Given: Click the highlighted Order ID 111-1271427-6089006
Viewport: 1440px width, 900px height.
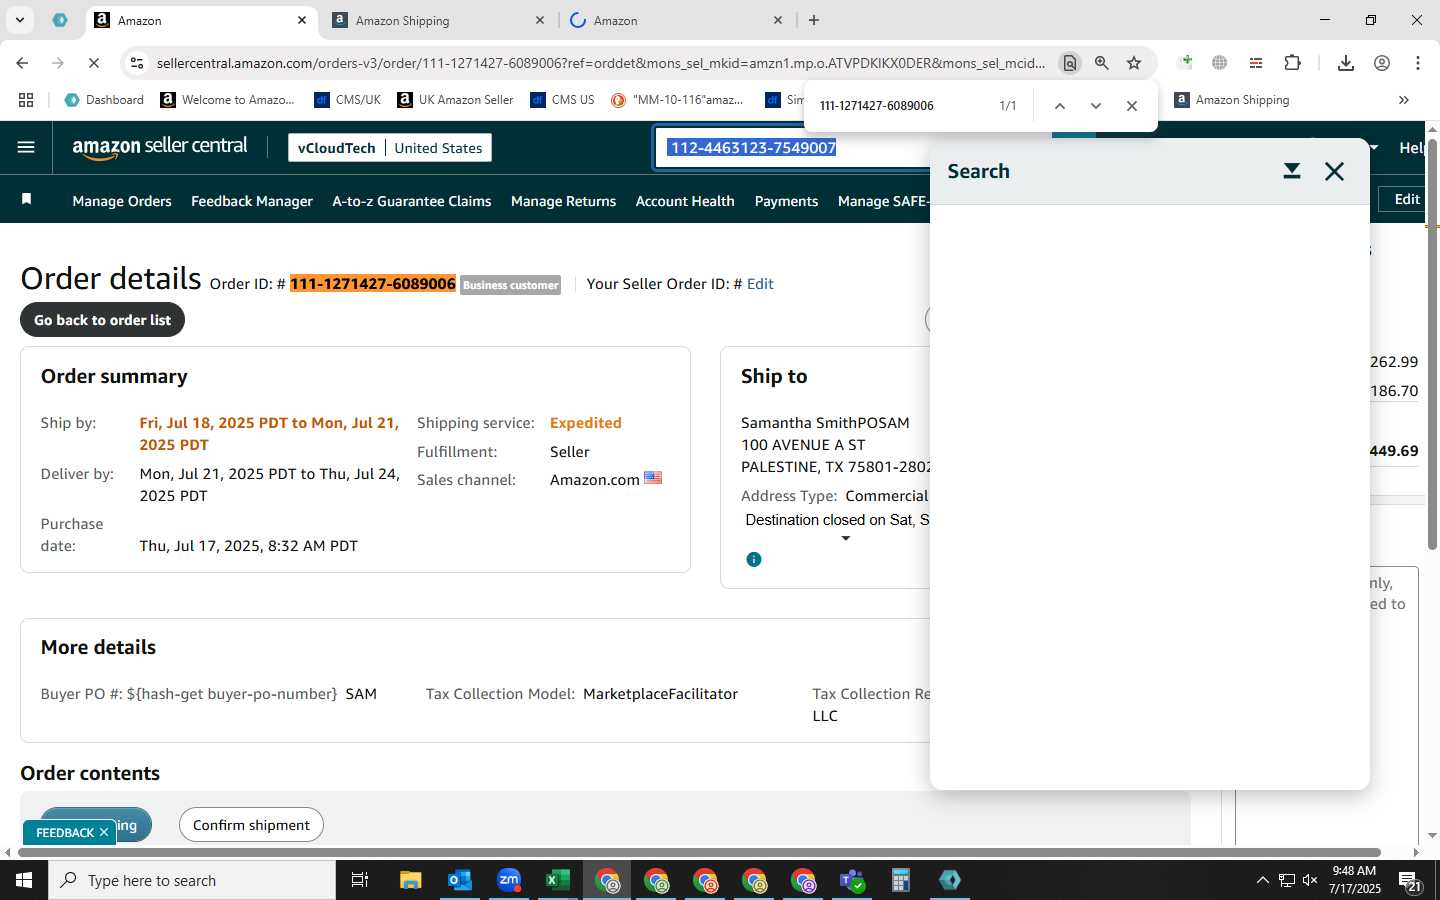Looking at the screenshot, I should (373, 284).
